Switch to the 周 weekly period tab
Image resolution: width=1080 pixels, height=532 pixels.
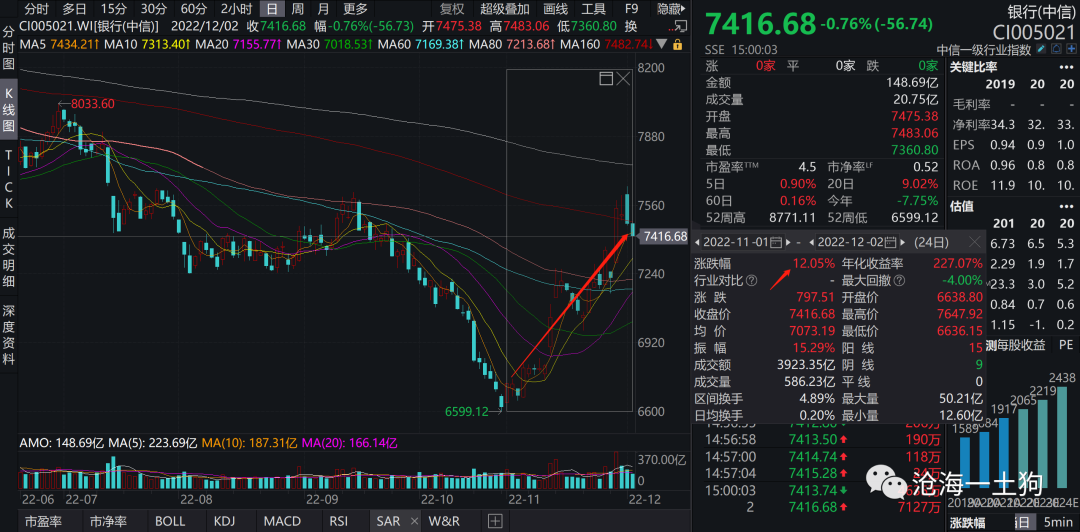point(297,9)
